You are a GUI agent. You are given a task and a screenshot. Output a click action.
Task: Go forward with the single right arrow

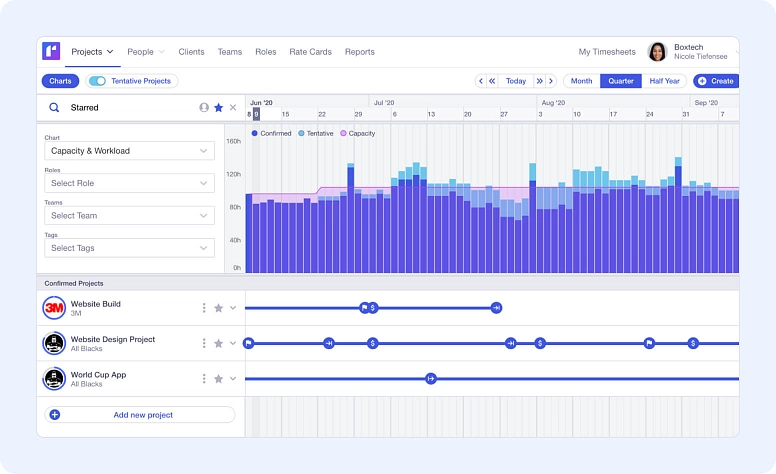click(551, 81)
